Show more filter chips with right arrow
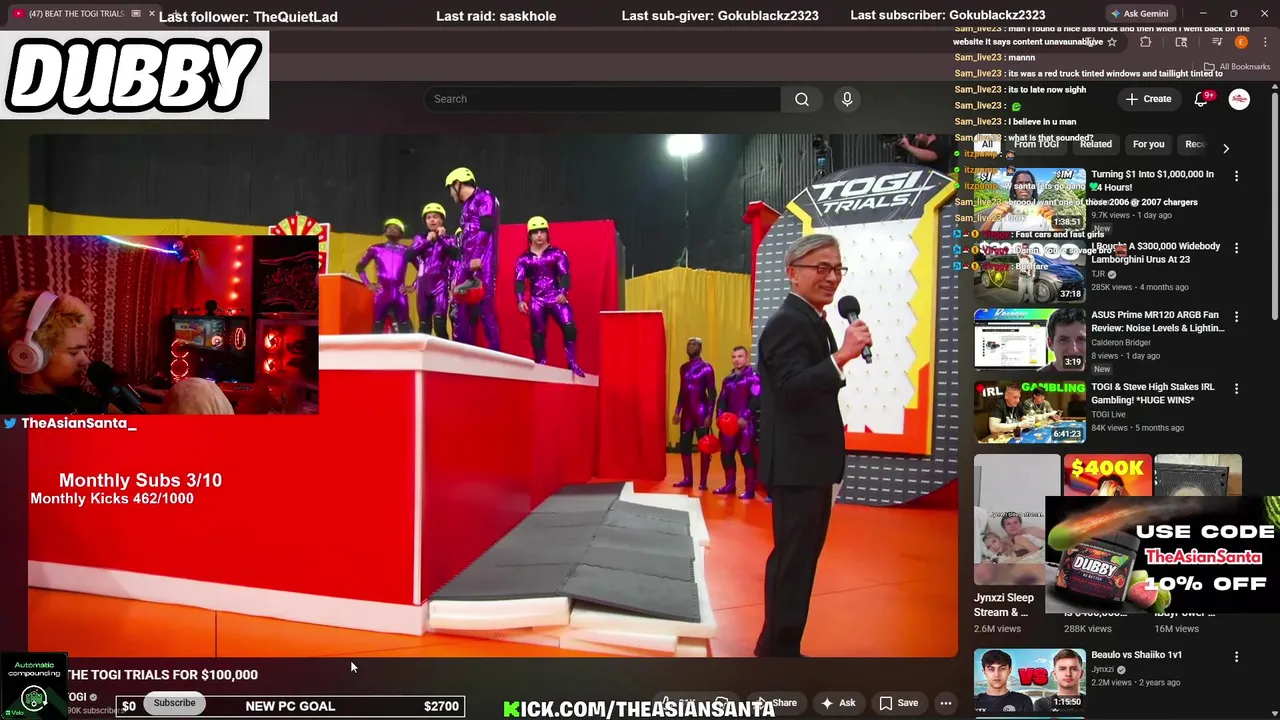 (1226, 148)
